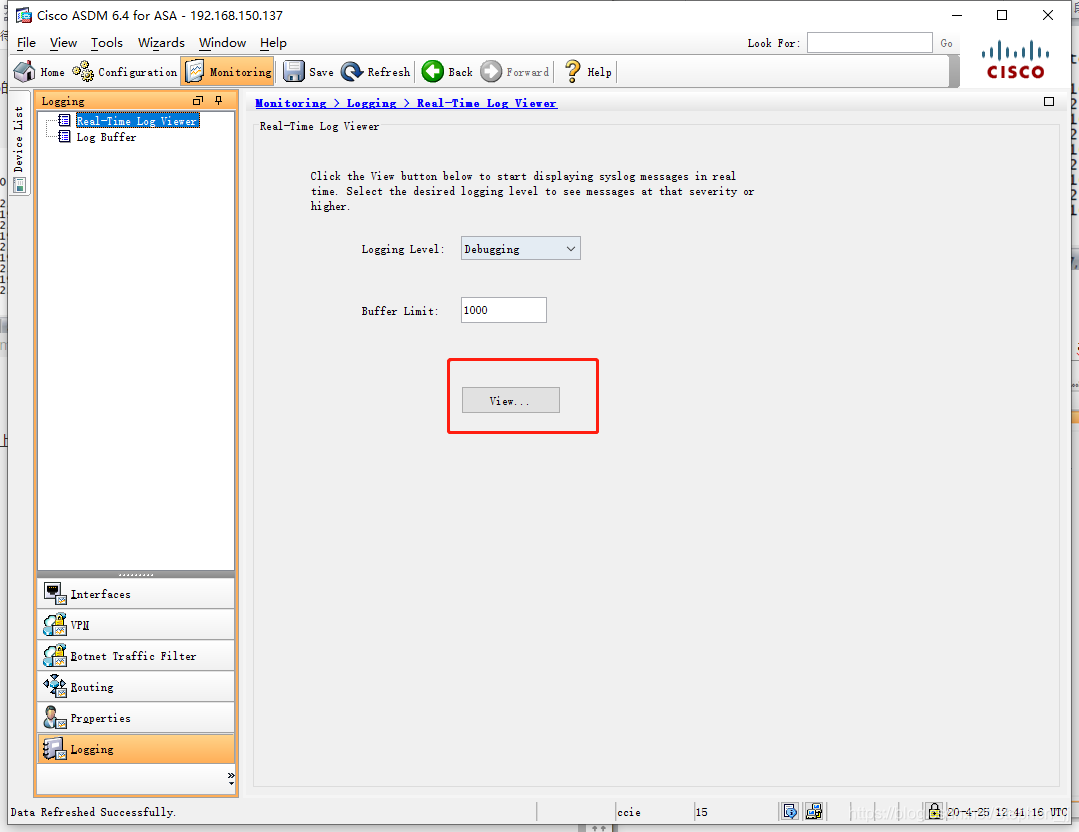The width and height of the screenshot is (1079, 832).
Task: Click the status bar device info icon
Action: pos(790,812)
